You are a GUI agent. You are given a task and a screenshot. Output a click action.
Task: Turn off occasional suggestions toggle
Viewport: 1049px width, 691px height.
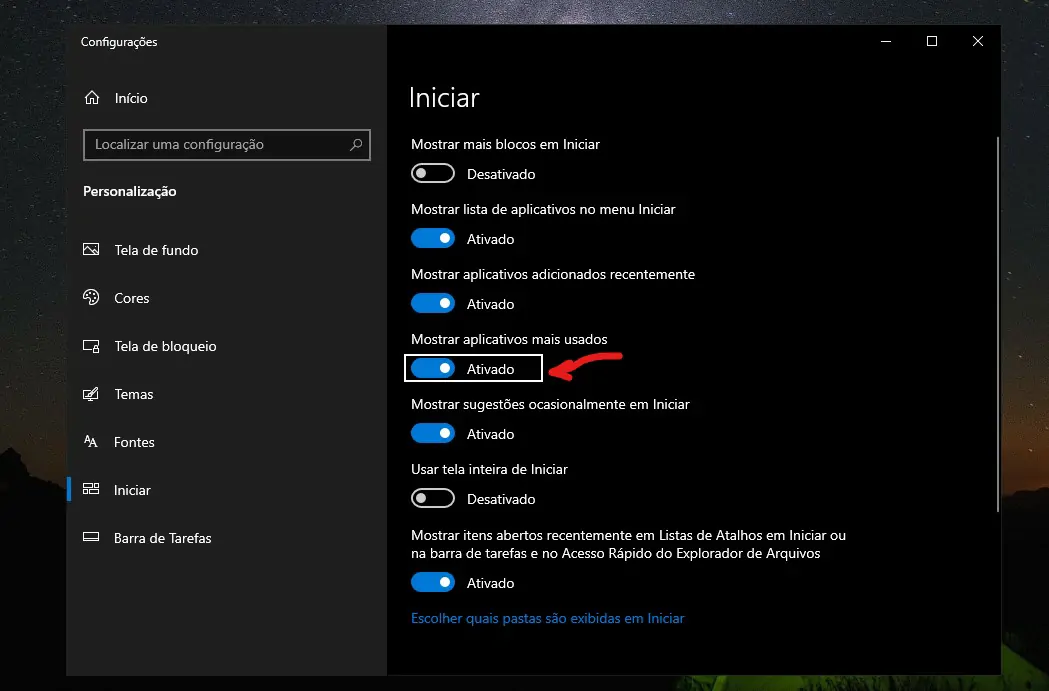click(x=433, y=433)
